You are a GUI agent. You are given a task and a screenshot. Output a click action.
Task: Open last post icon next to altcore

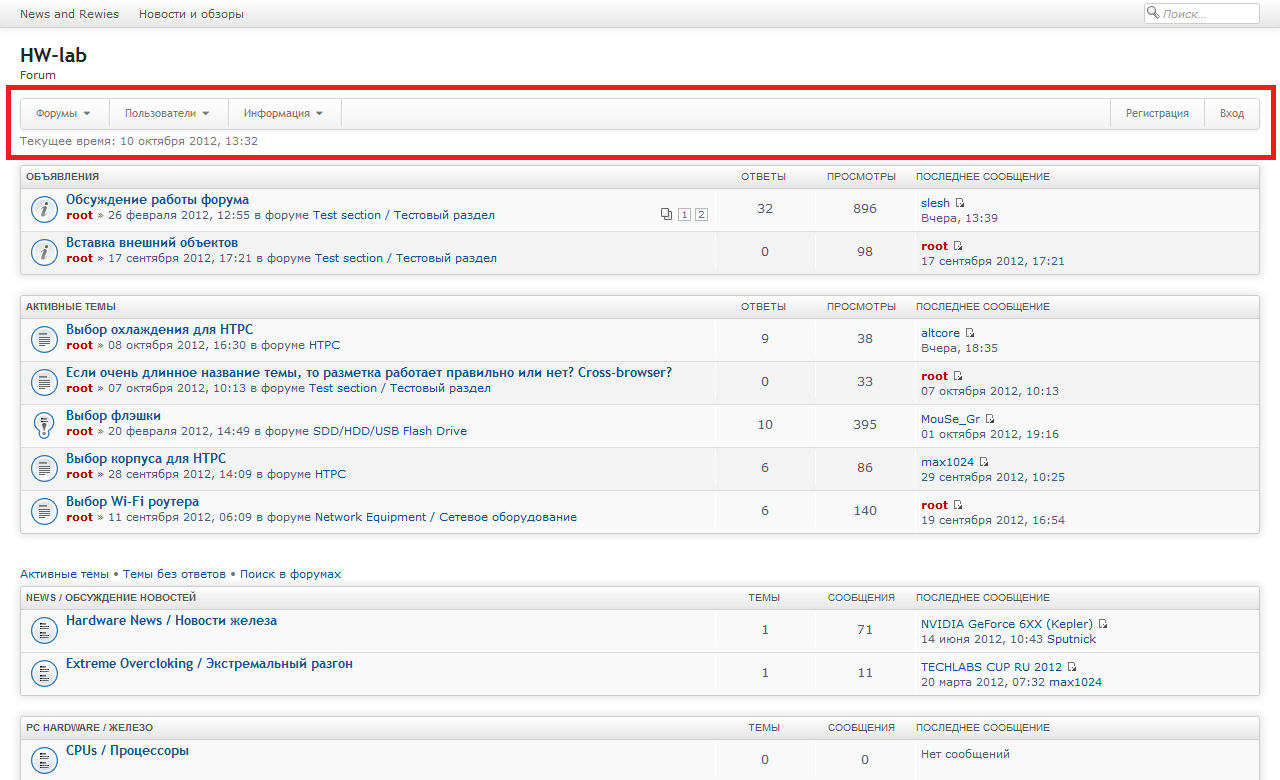click(970, 333)
